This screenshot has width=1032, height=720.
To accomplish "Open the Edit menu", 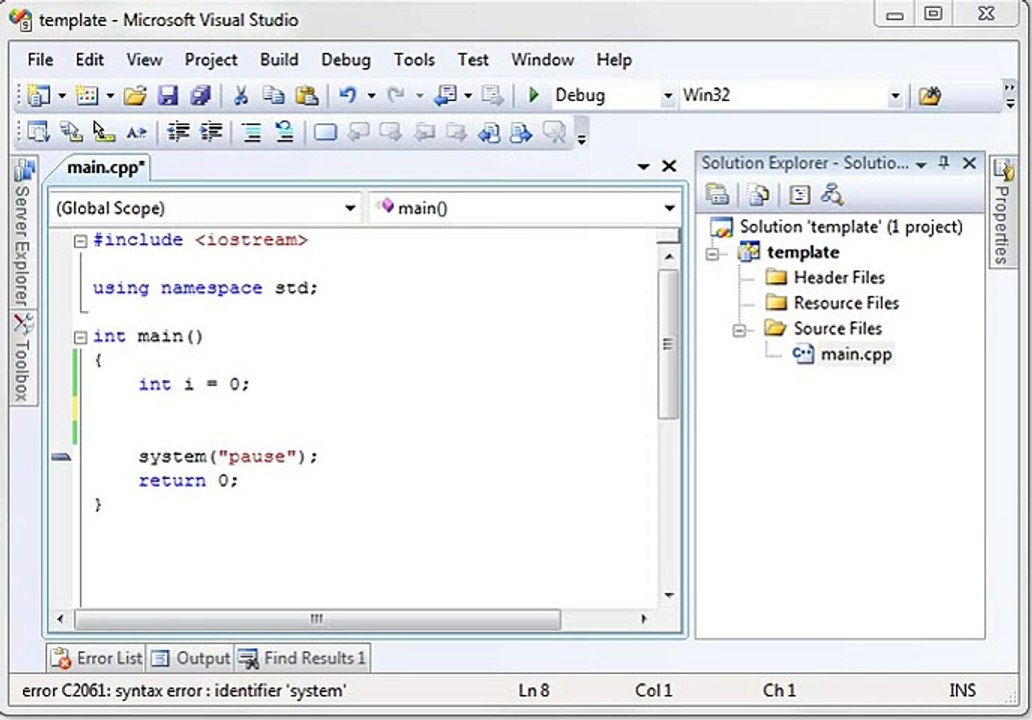I will point(90,60).
